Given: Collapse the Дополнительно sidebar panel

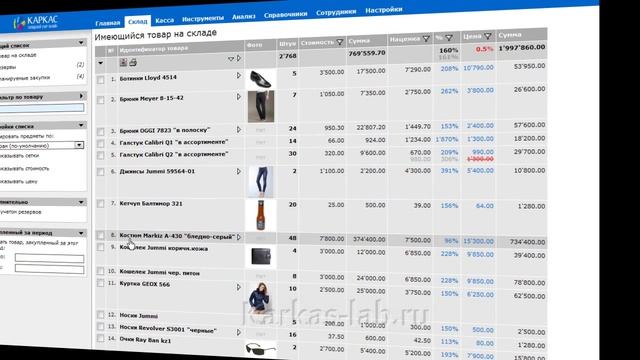Looking at the screenshot, I should (x=81, y=202).
